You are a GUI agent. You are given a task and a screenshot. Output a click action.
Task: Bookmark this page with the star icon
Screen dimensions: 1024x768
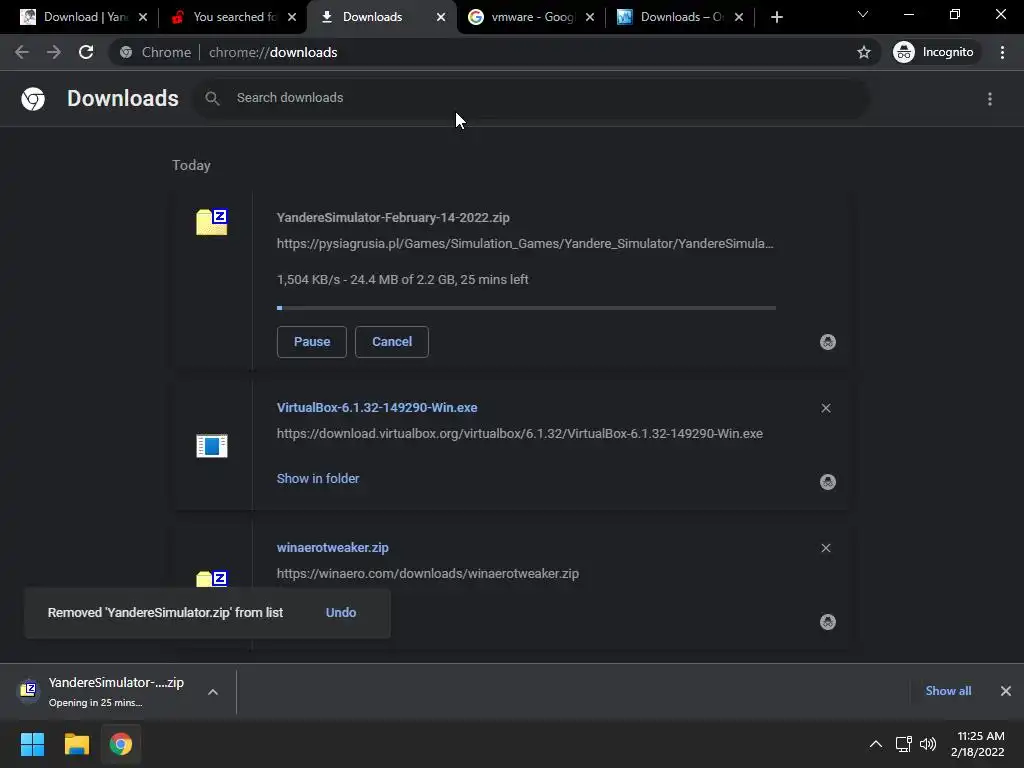point(864,52)
